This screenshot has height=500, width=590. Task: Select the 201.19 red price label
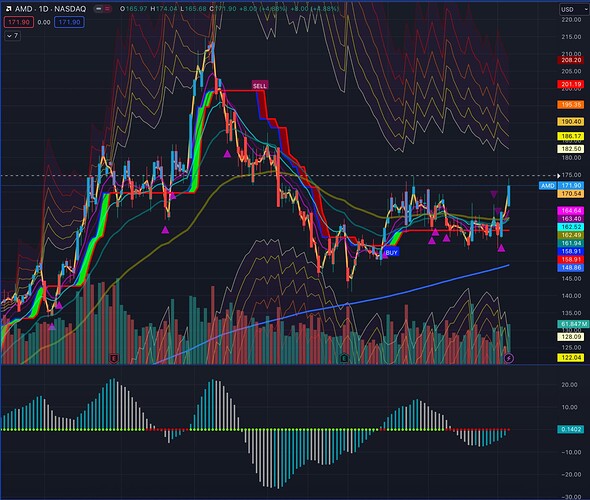(571, 84)
